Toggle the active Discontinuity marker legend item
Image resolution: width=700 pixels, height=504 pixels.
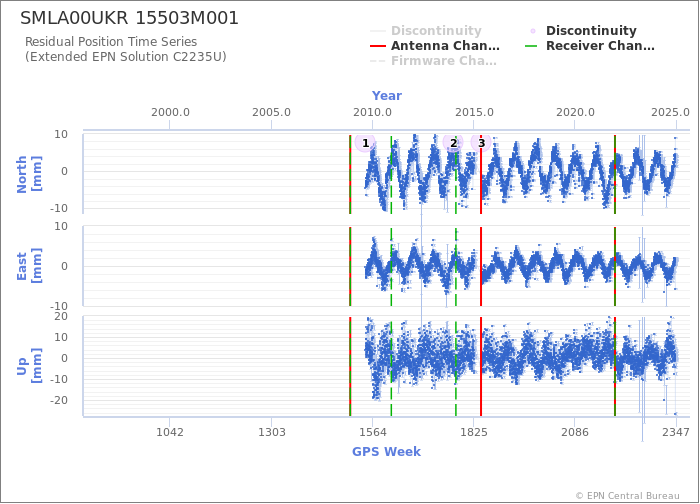pos(582,31)
